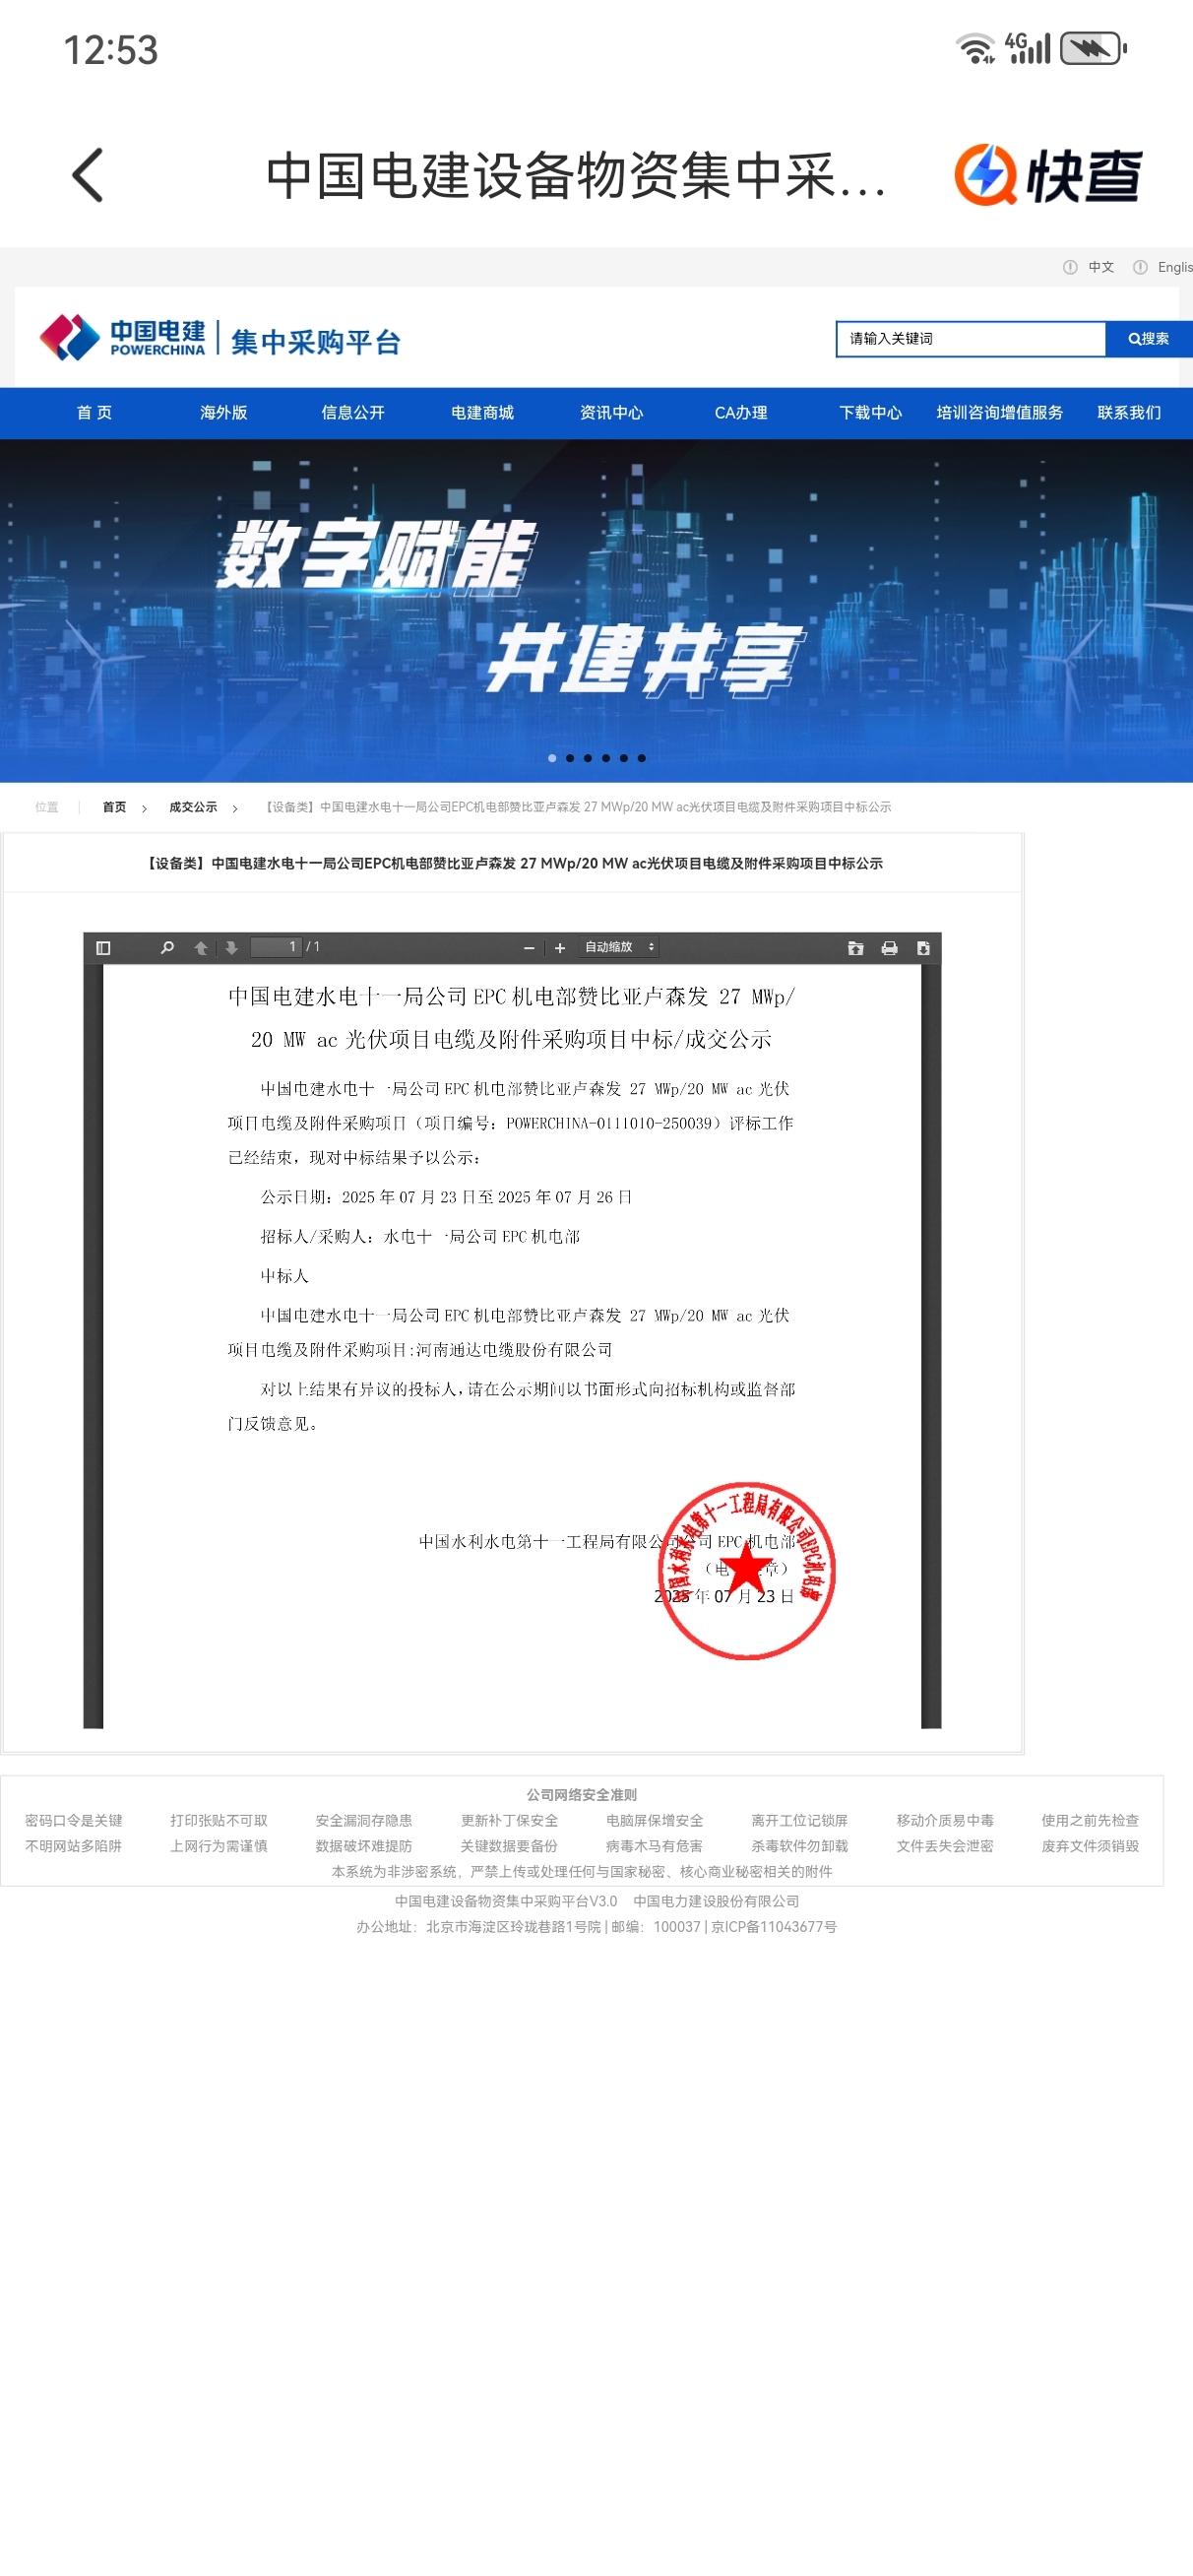1193x2576 pixels.
Task: Click the 打印张贴不可取 footer text
Action: click(x=219, y=1820)
